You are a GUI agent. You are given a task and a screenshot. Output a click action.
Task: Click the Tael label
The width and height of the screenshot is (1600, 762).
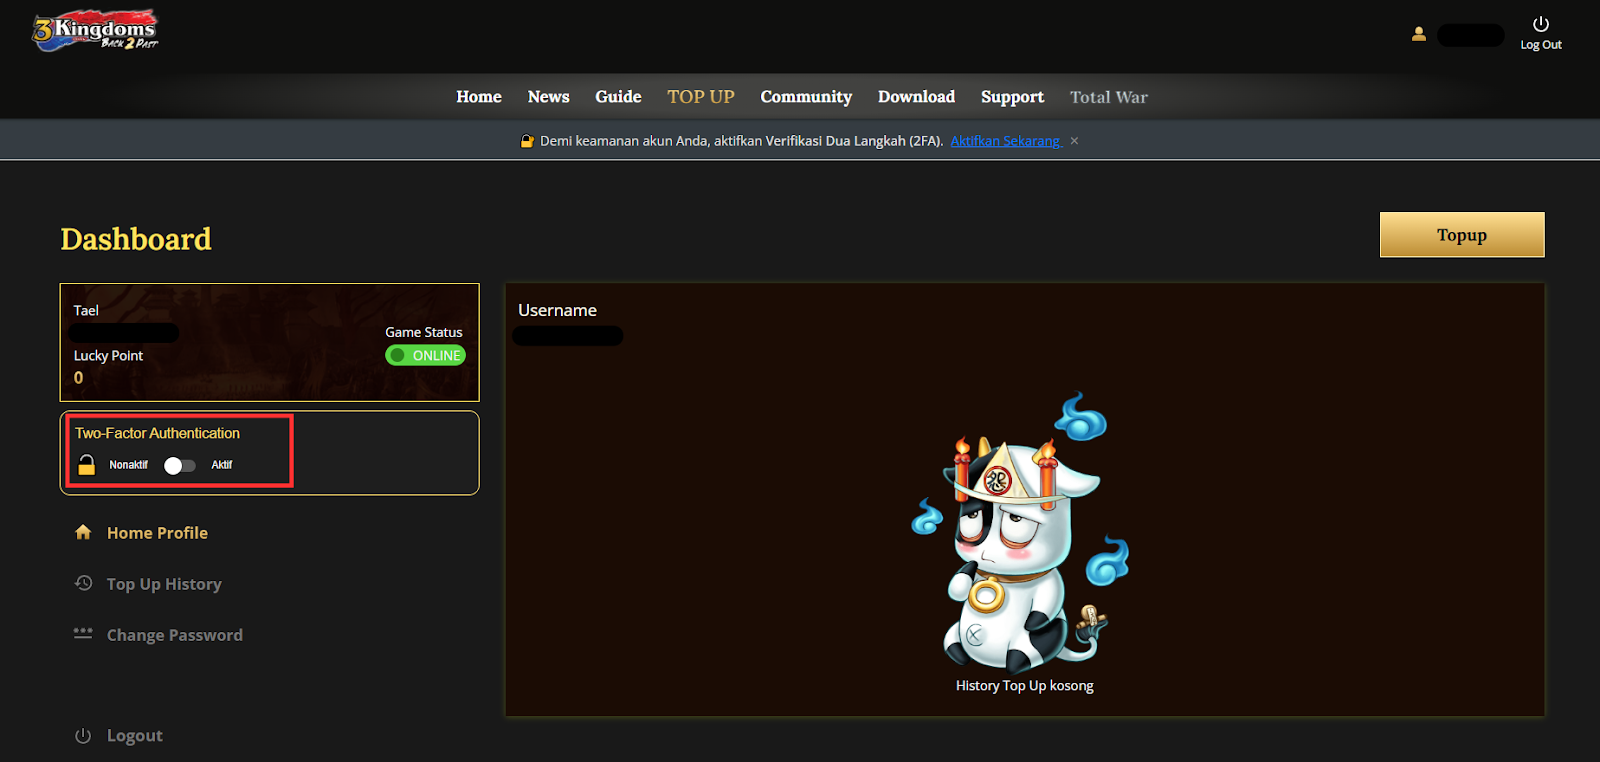point(86,310)
